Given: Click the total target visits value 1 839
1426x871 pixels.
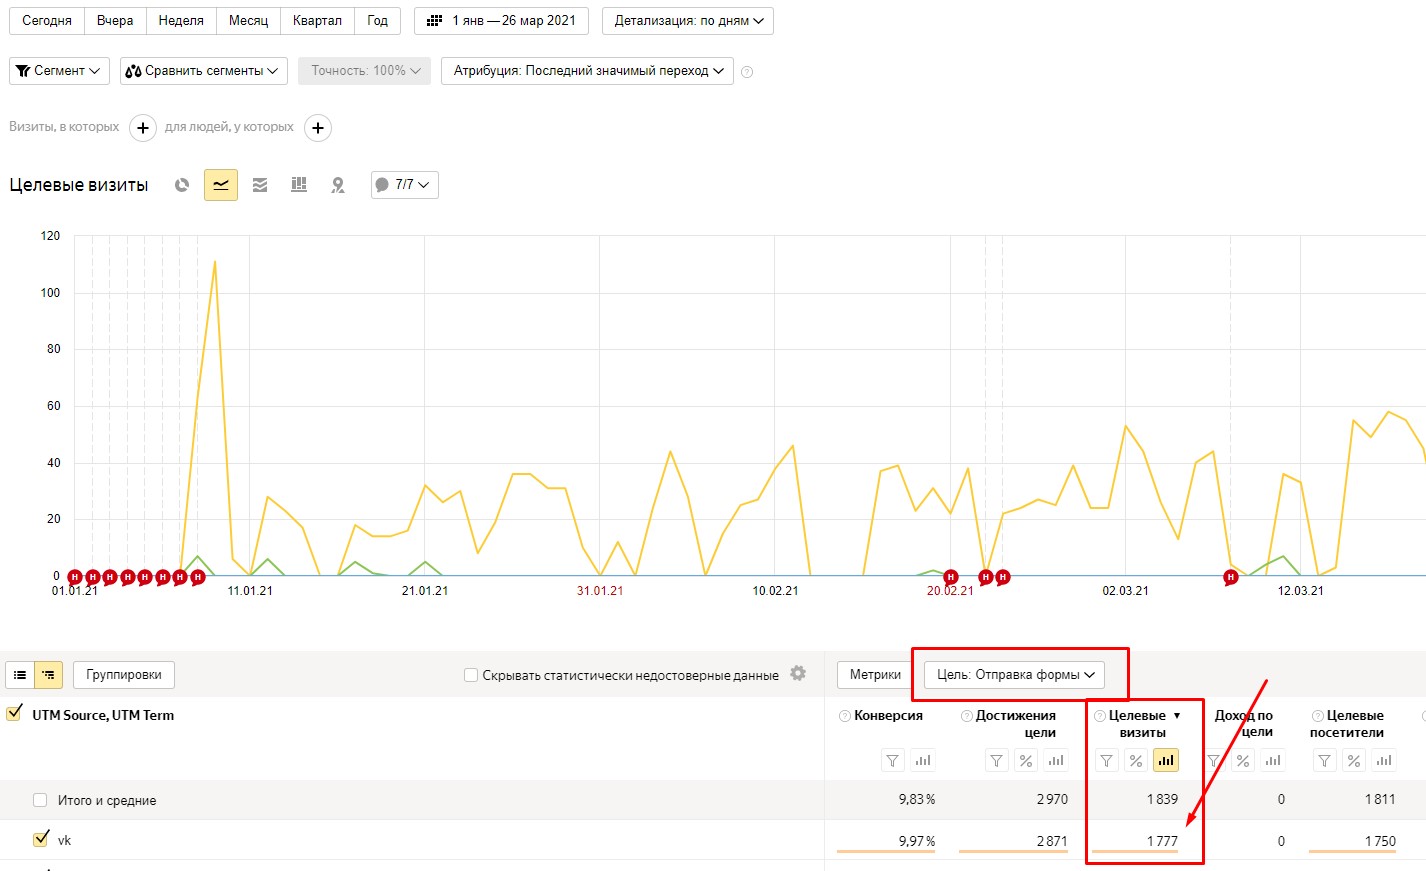Looking at the screenshot, I should tap(1162, 800).
